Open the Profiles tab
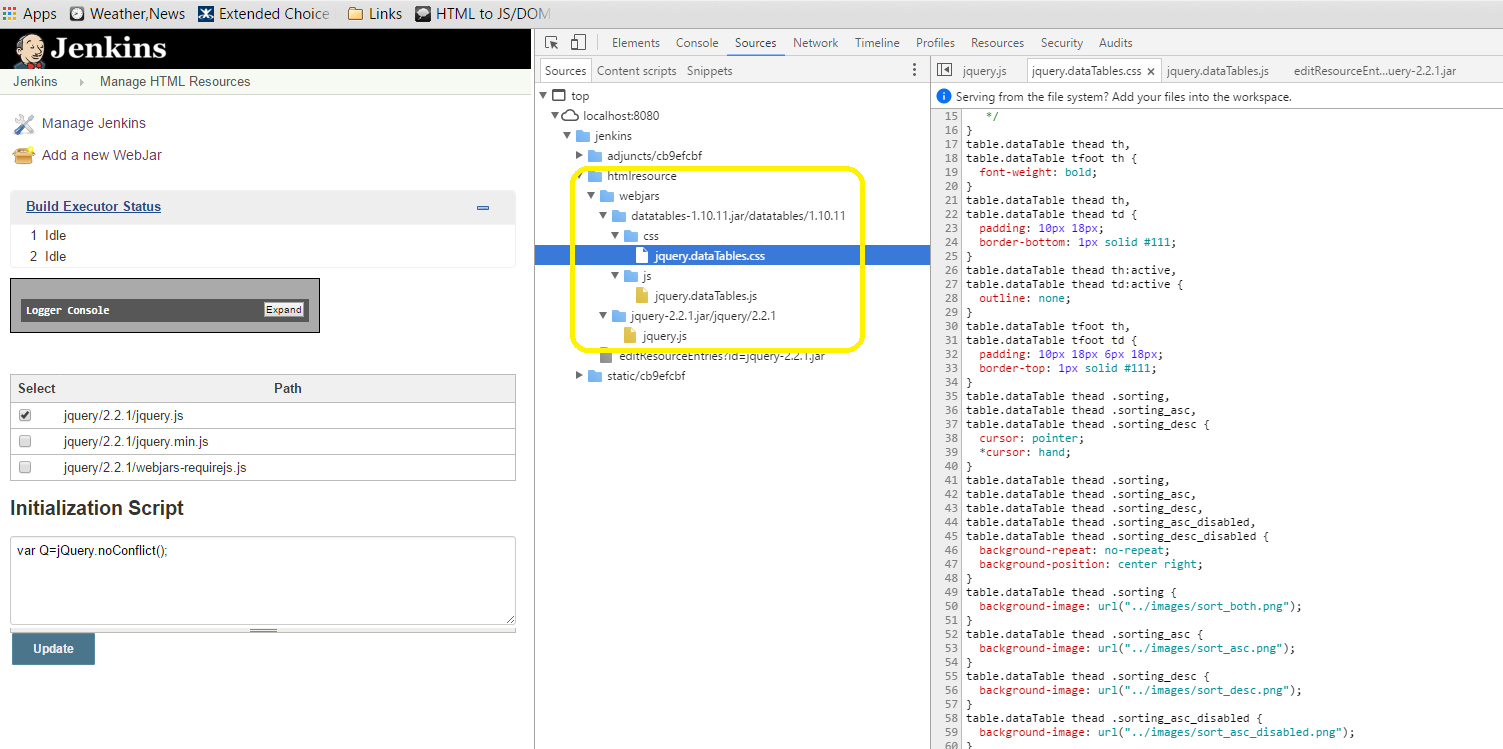The image size is (1503, 749). [x=935, y=43]
